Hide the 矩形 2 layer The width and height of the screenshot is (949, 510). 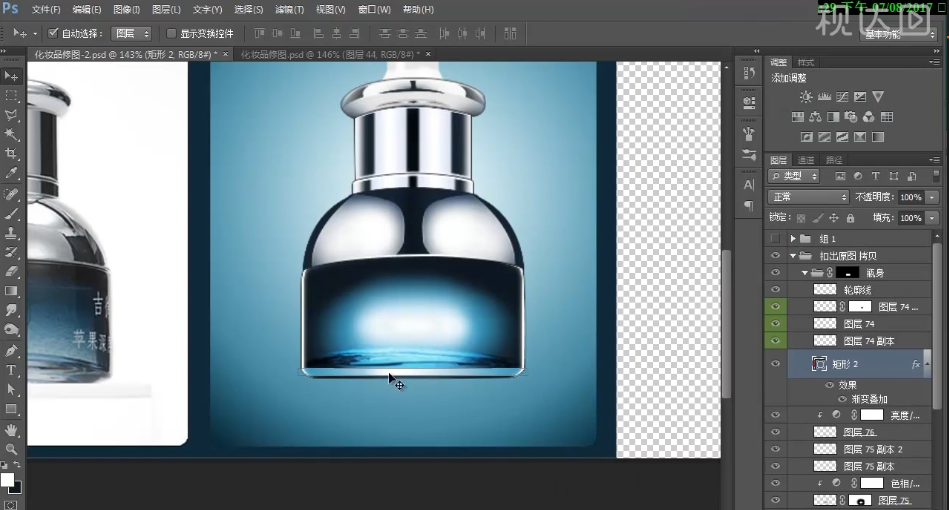[775, 364]
